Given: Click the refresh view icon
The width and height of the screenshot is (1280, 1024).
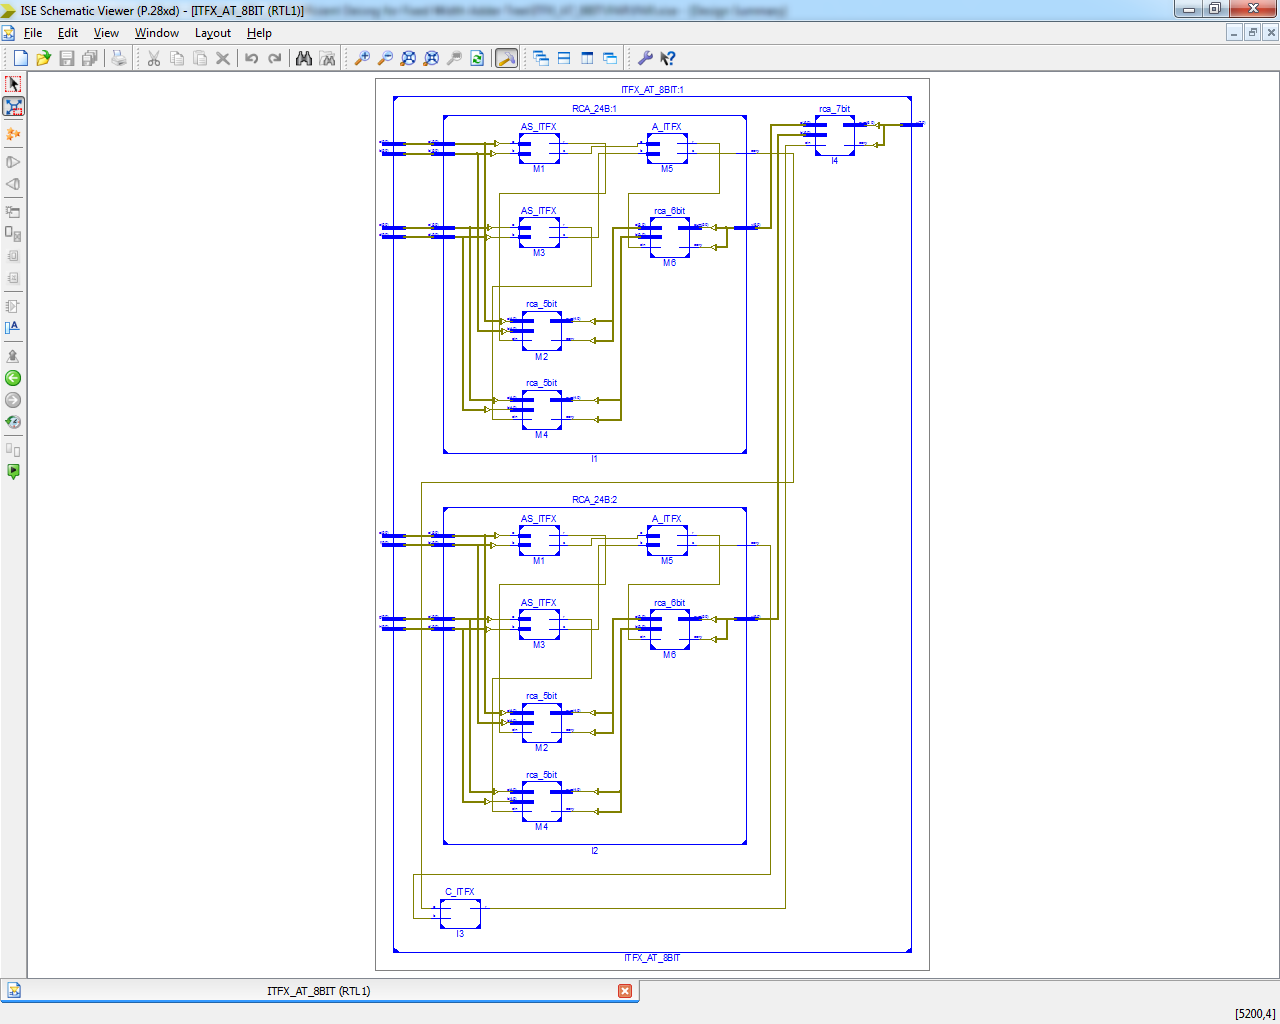Looking at the screenshot, I should (477, 58).
